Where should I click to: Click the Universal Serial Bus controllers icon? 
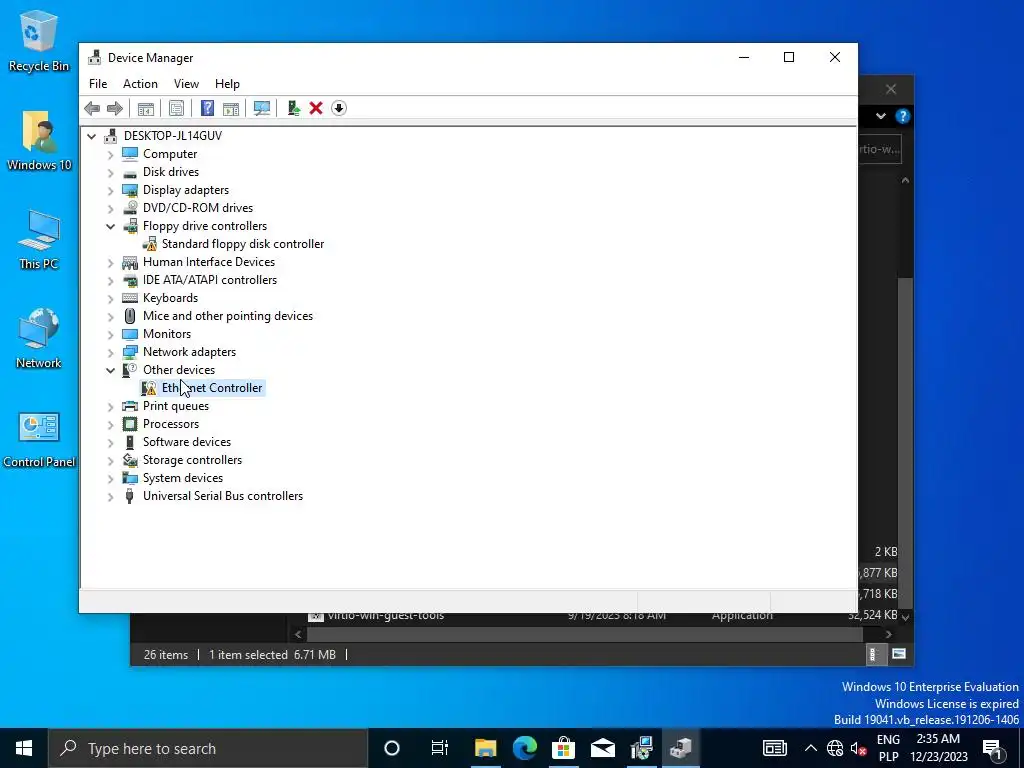[130, 496]
